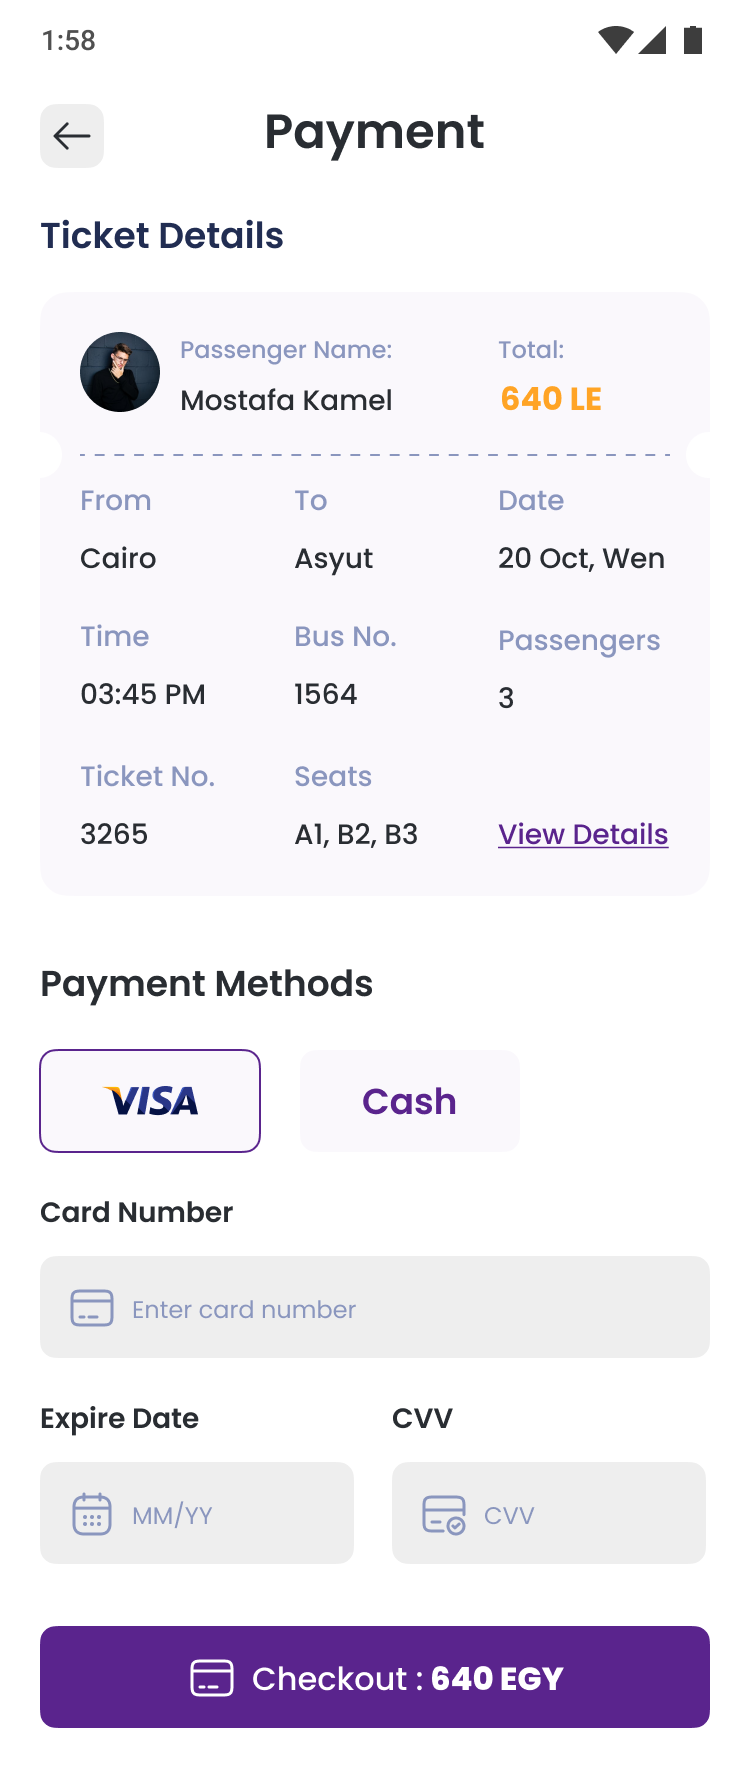Viewport: 750px width, 1768px height.
Task: Tap the cellular signal icon
Action: coord(653,40)
